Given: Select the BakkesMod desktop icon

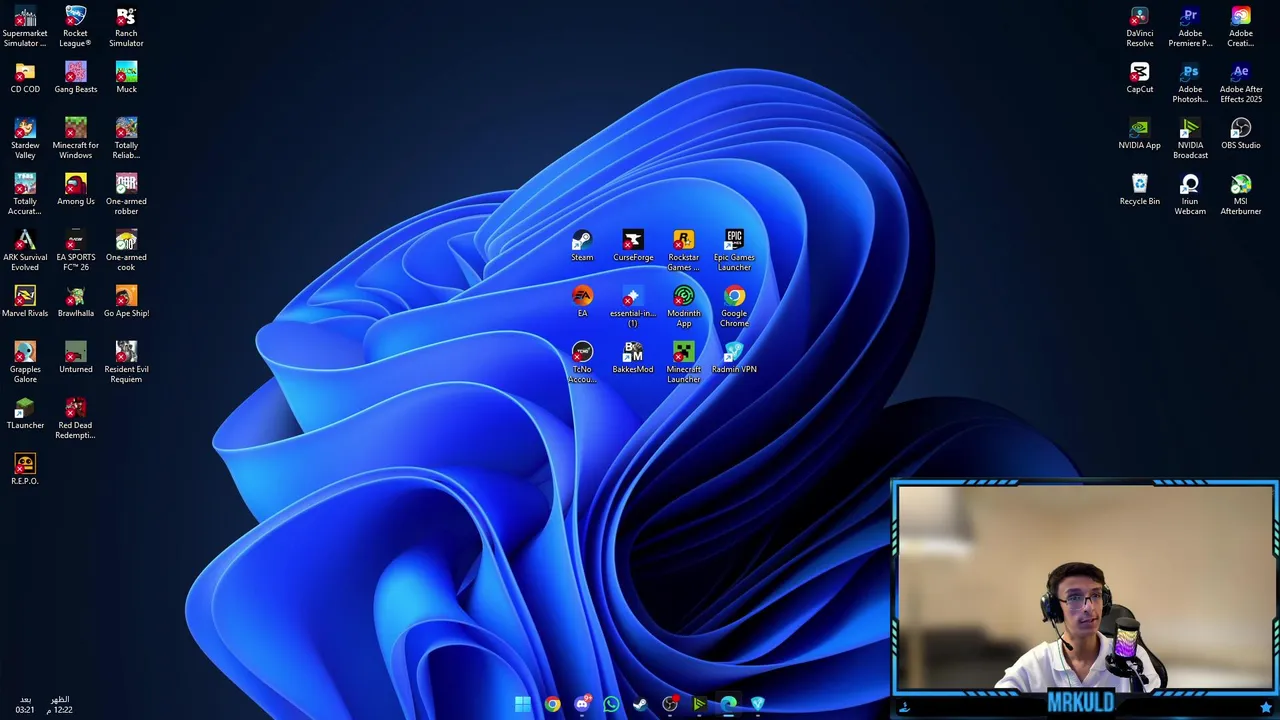Looking at the screenshot, I should click(633, 358).
